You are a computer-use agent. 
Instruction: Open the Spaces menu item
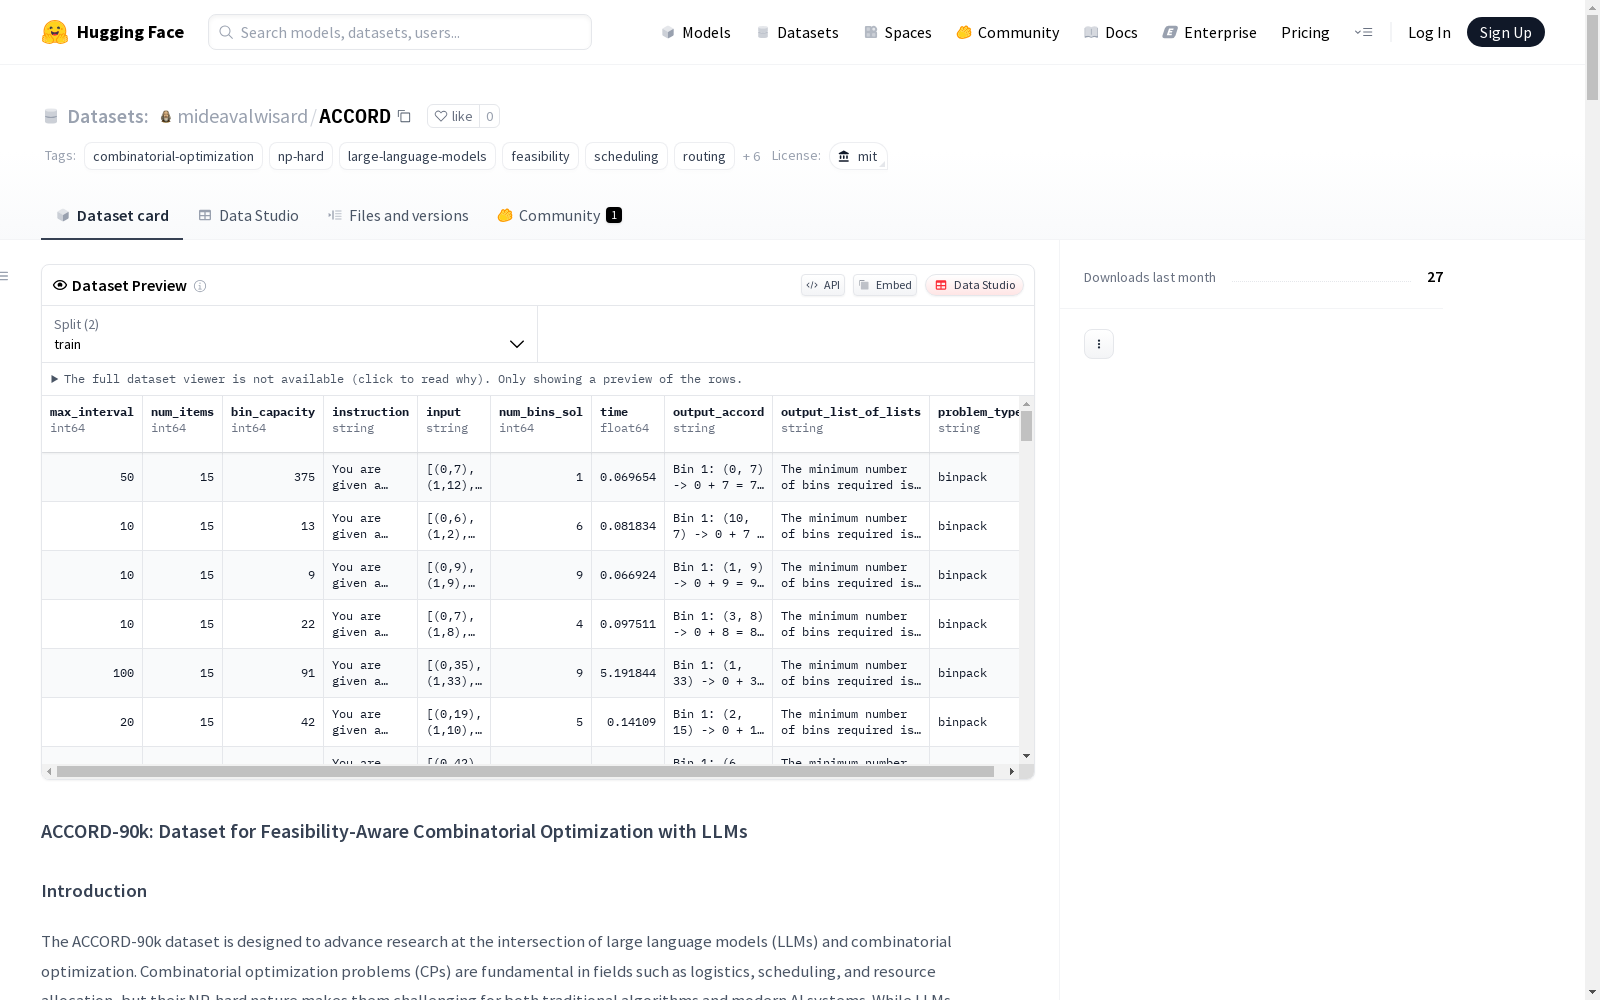tap(898, 32)
